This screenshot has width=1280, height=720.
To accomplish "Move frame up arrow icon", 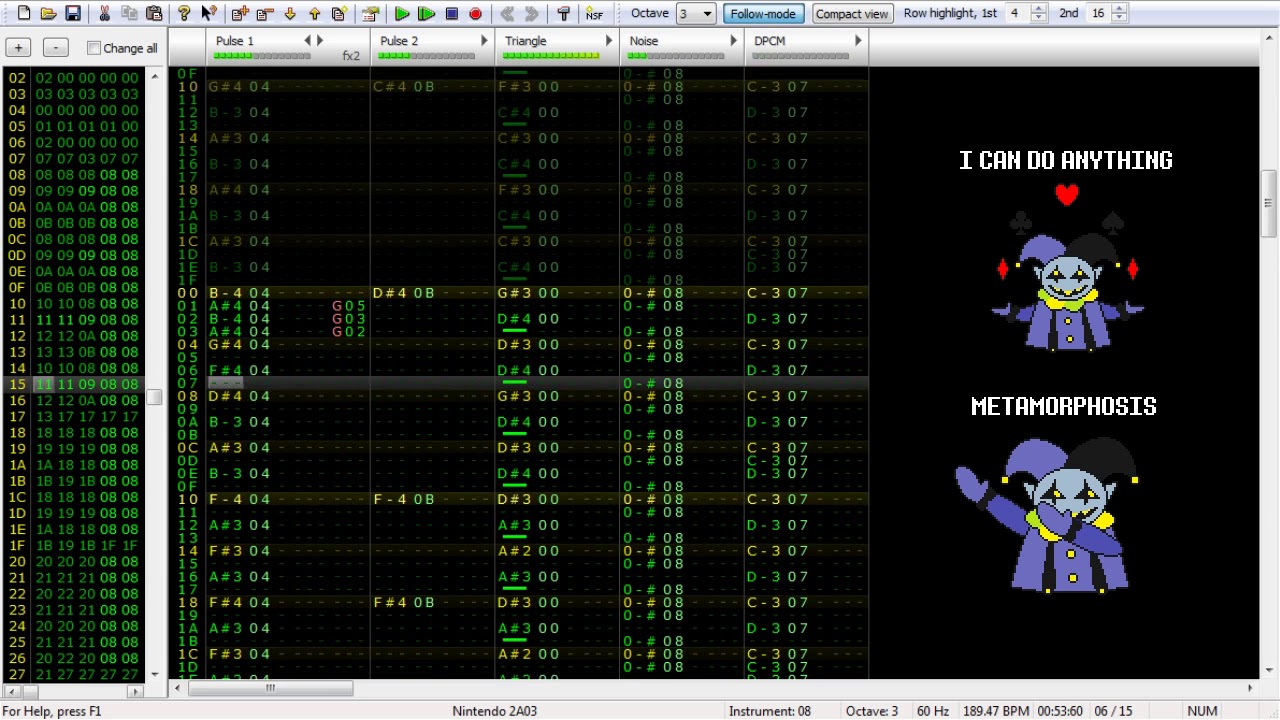I will pos(314,14).
